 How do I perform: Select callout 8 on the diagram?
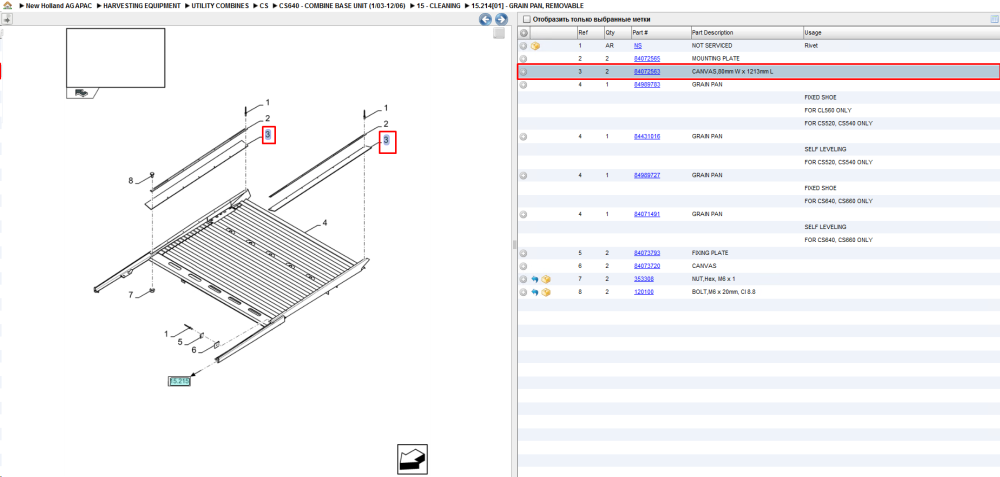click(131, 180)
